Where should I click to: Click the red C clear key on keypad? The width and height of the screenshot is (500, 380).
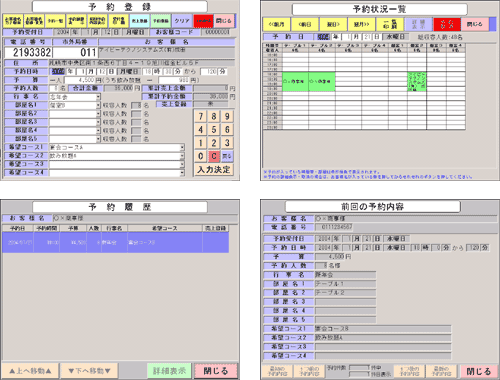pos(214,156)
